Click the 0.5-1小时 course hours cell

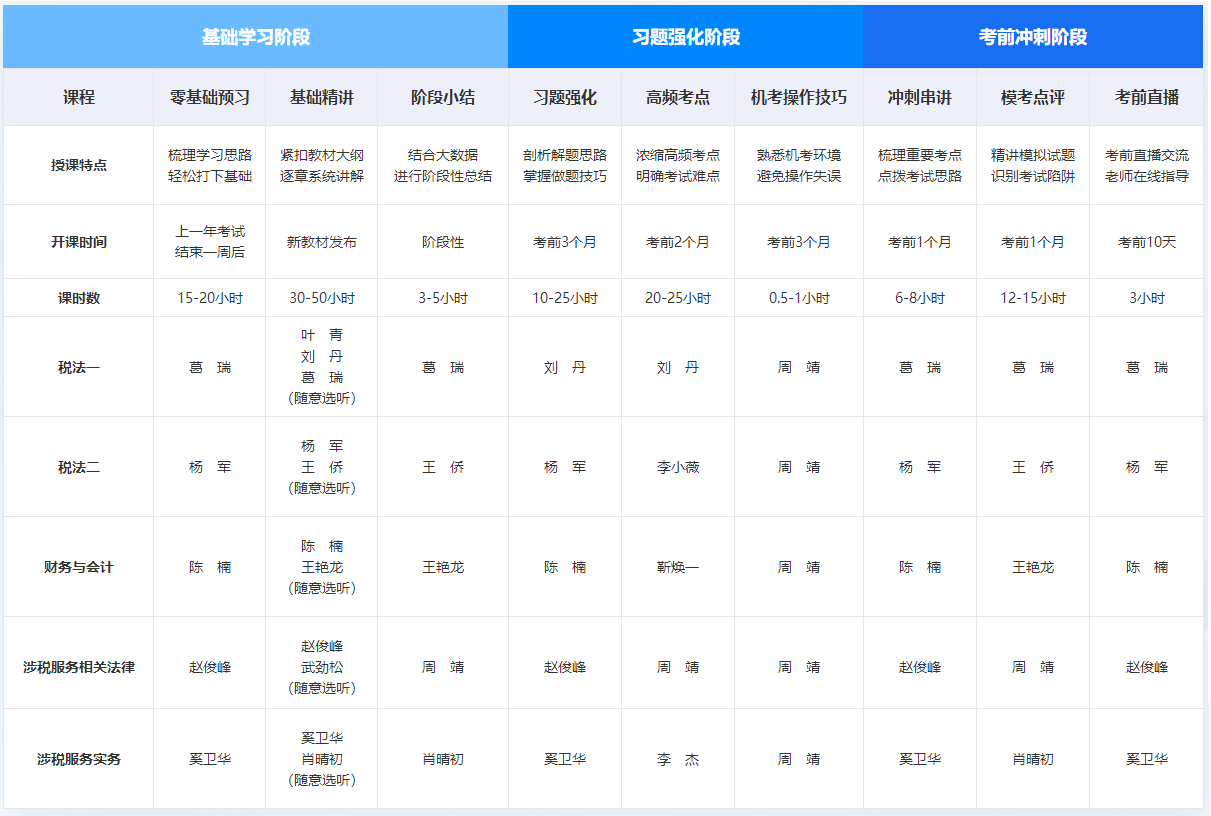pyautogui.click(x=799, y=298)
